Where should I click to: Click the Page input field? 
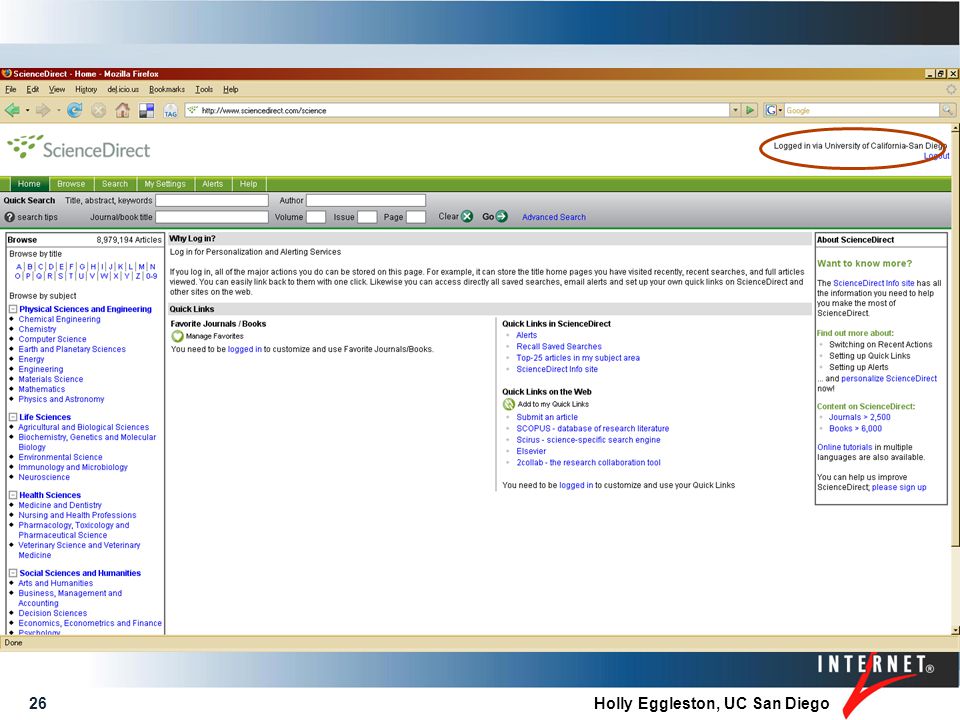point(416,217)
